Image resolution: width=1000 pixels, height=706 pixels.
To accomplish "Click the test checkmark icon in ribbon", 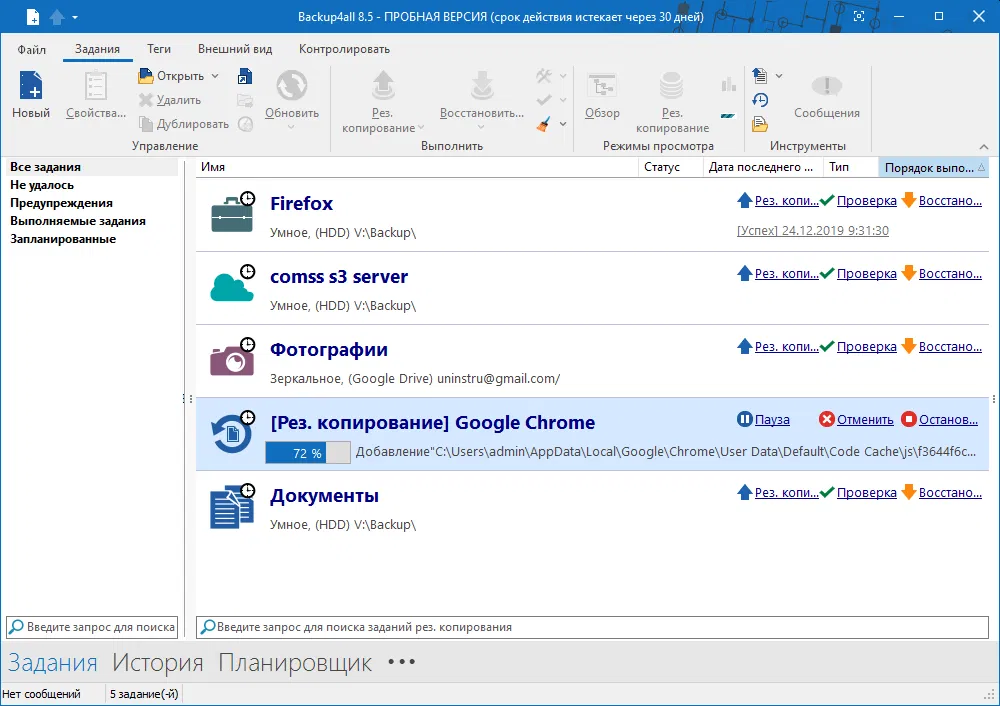I will (x=543, y=100).
